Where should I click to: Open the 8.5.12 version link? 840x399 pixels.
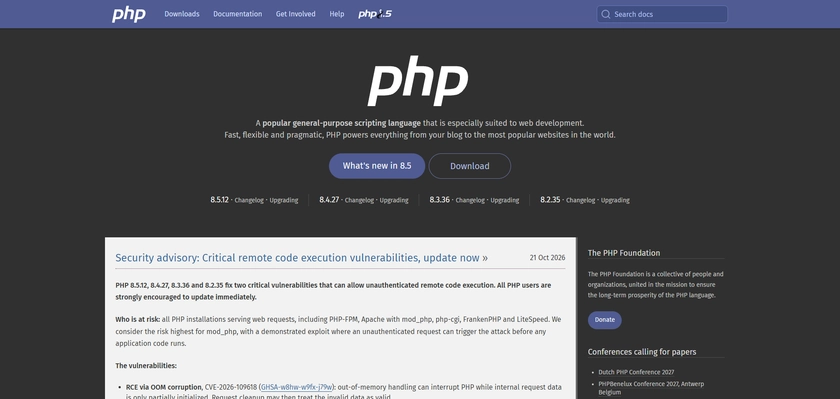pos(220,200)
